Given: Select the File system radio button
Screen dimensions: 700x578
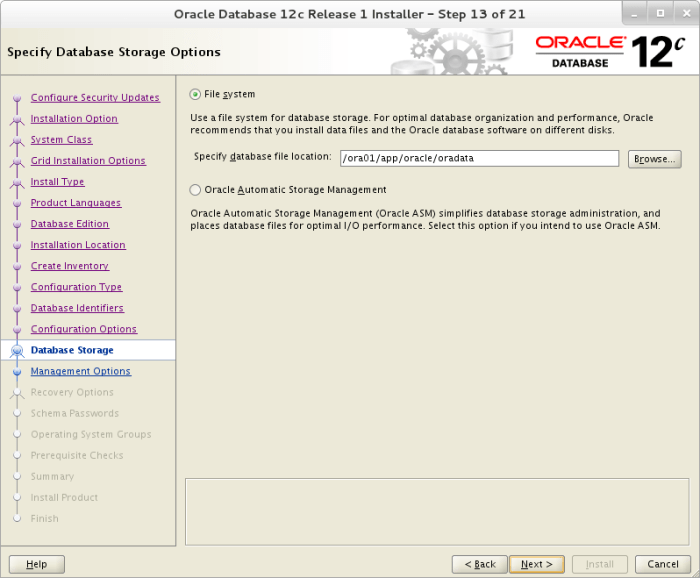Looking at the screenshot, I should tap(195, 94).
